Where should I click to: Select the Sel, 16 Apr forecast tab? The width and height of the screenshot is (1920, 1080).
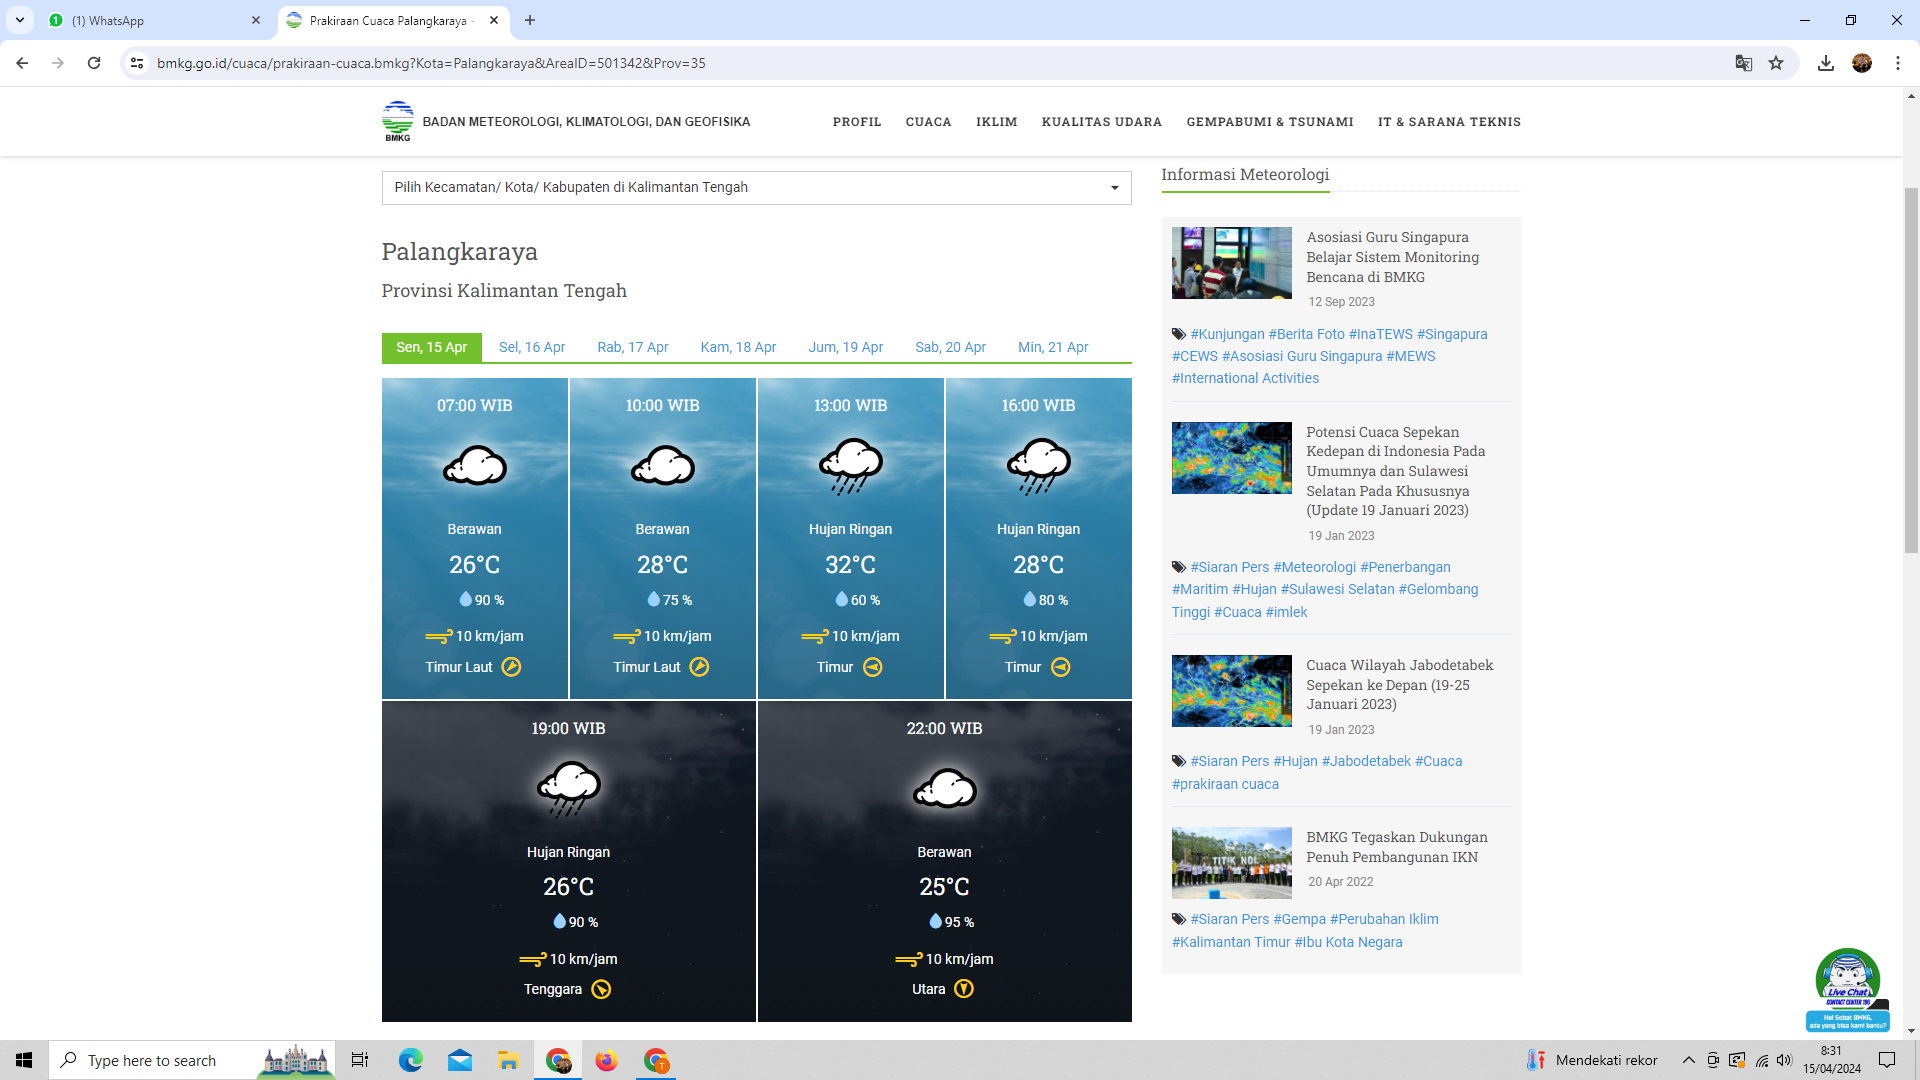532,347
